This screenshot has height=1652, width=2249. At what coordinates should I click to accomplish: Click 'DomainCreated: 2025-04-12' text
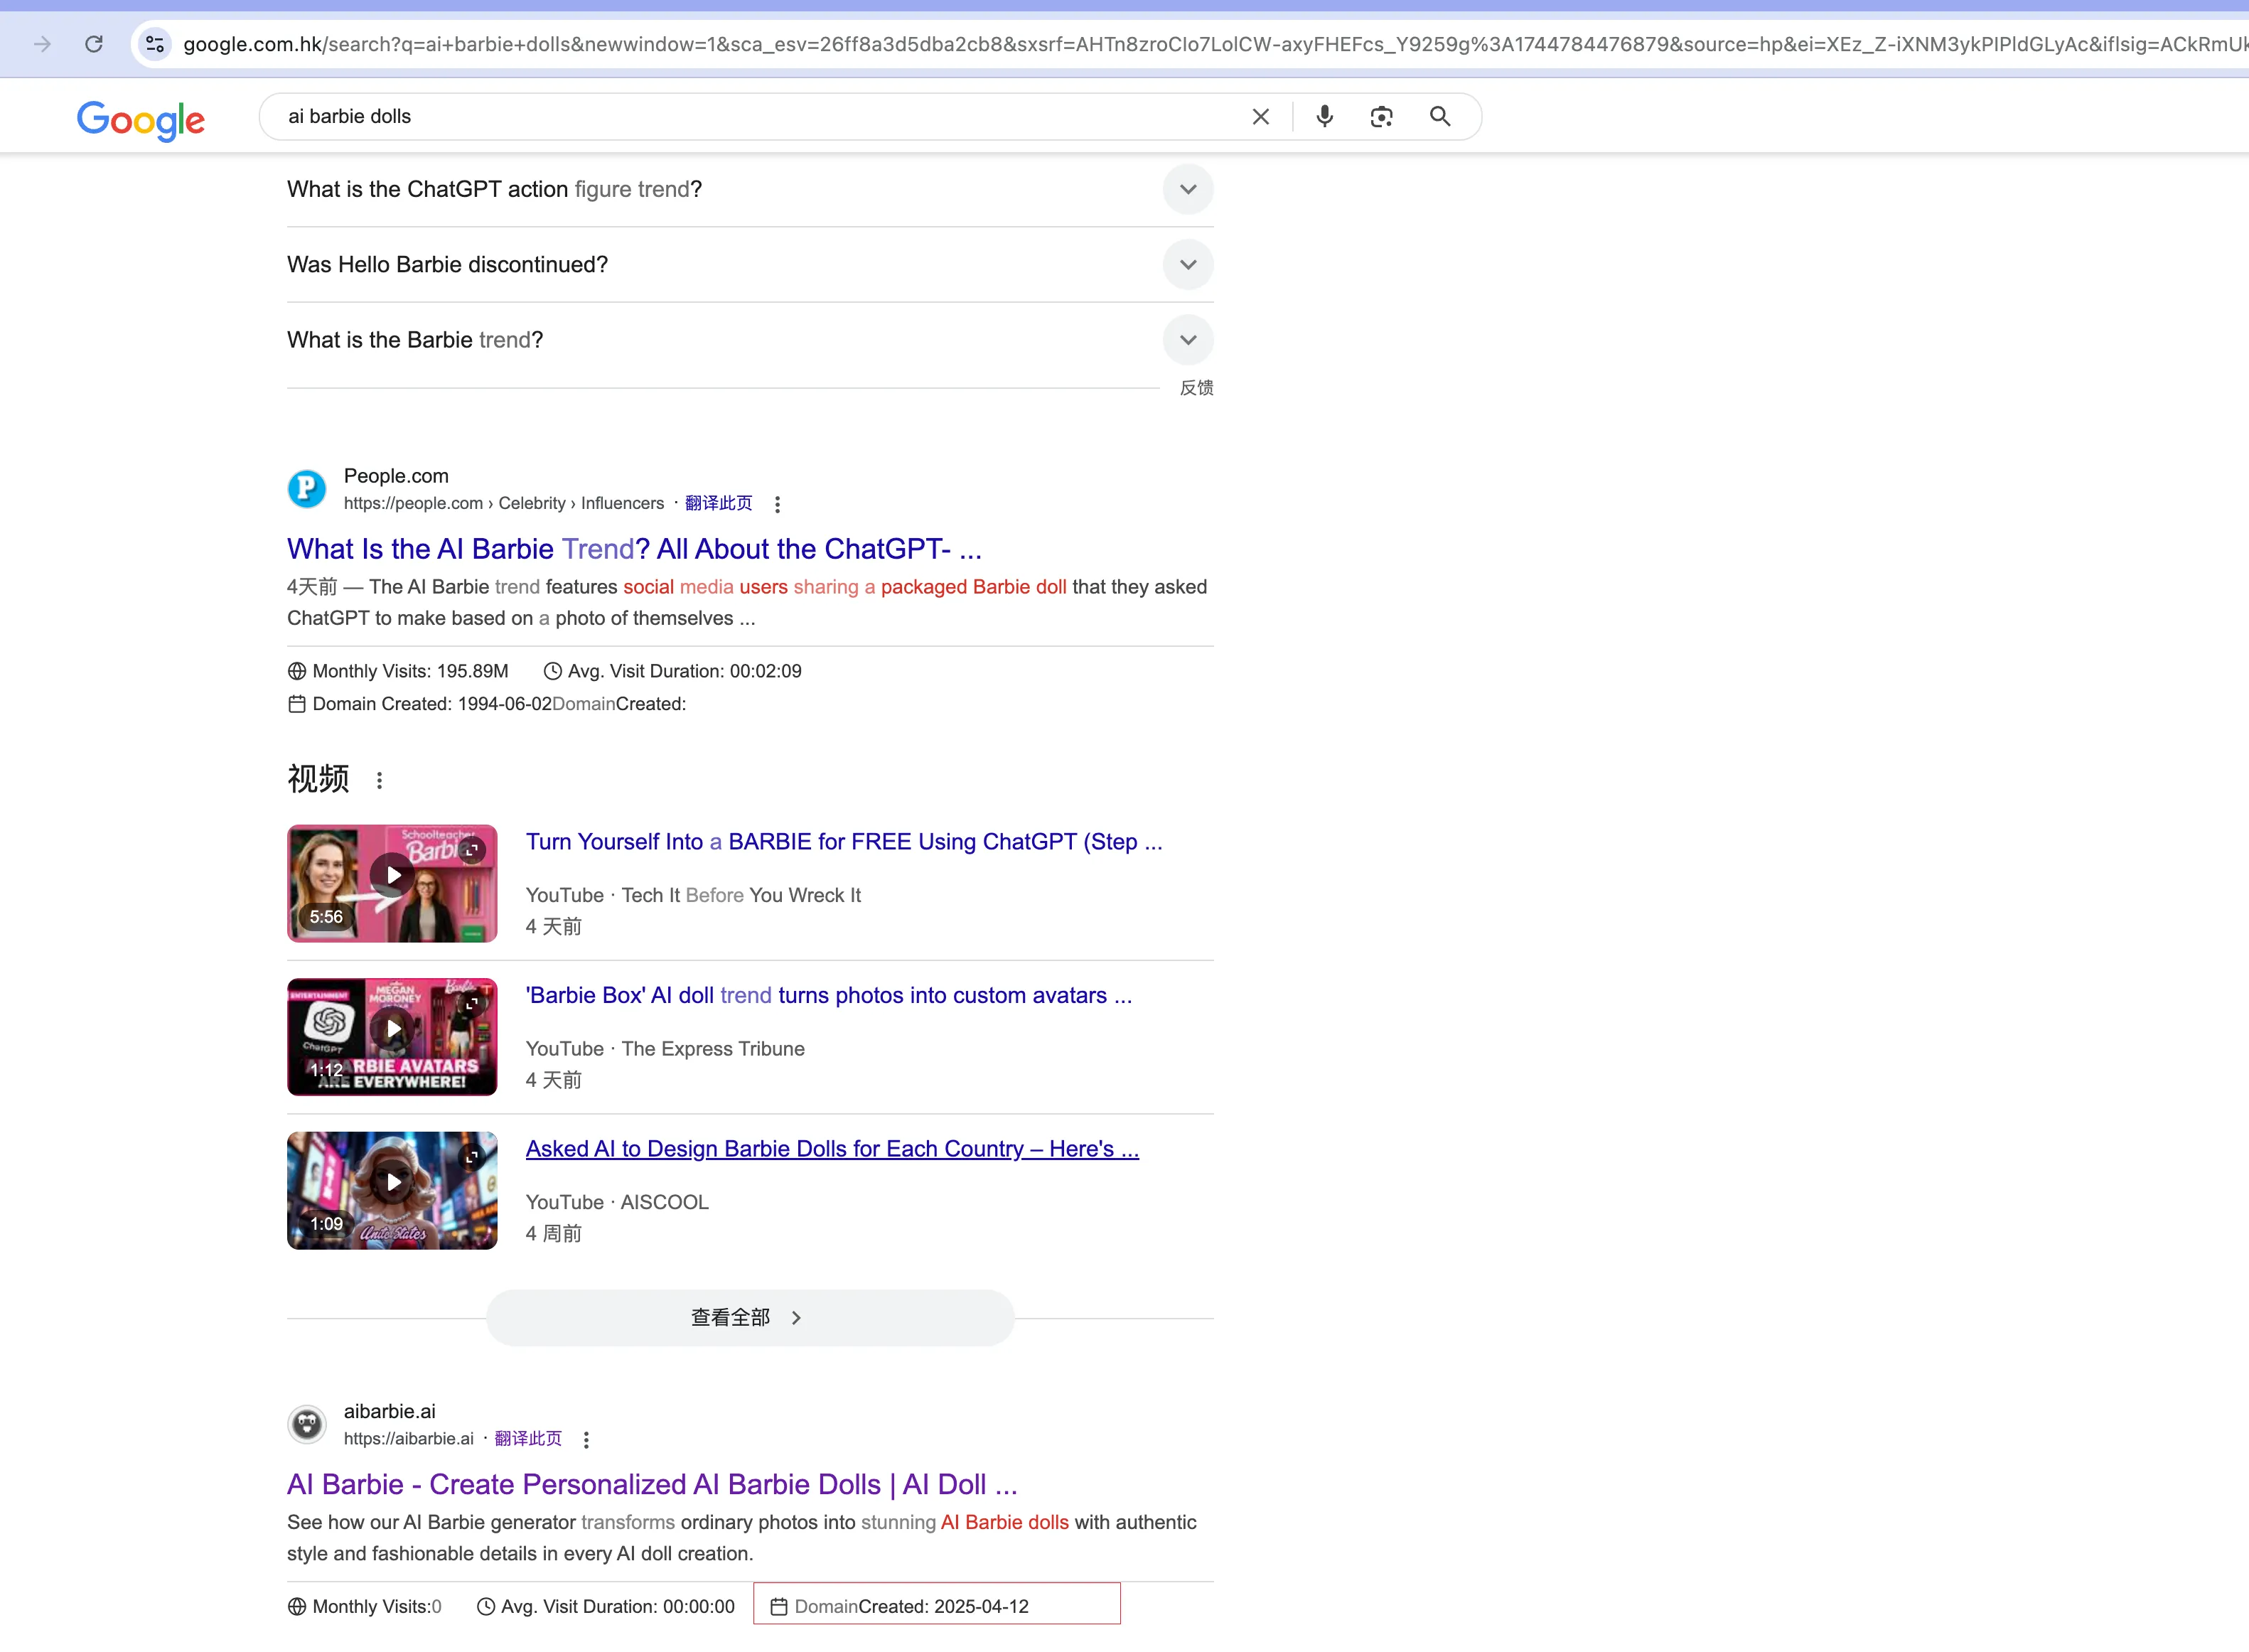pos(911,1607)
